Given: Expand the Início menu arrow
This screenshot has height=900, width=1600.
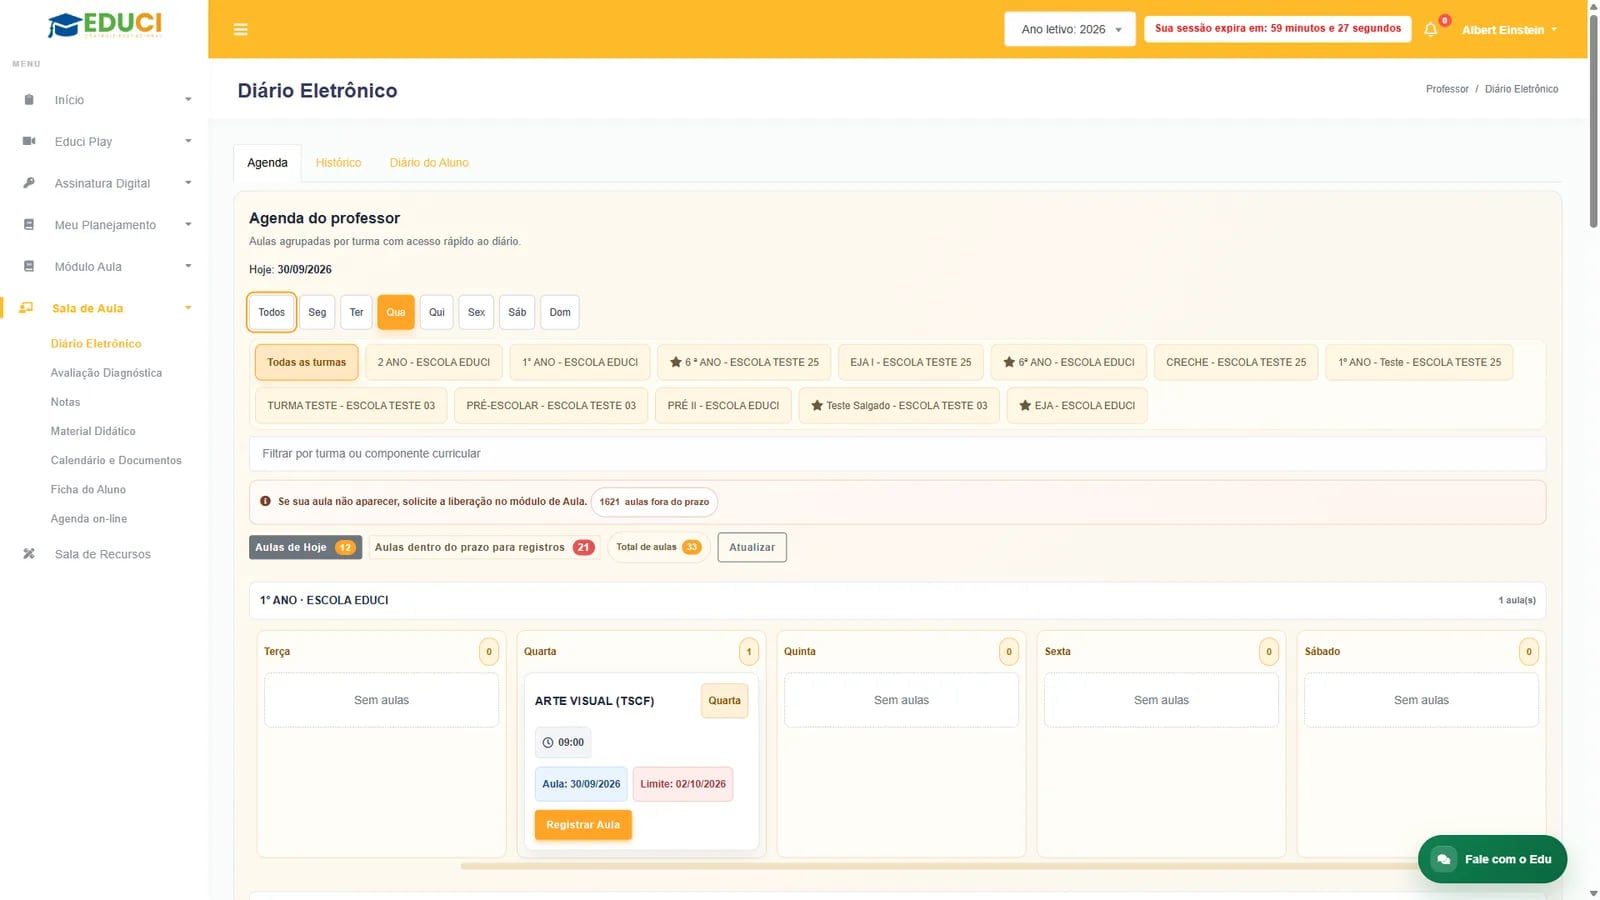Looking at the screenshot, I should click(188, 100).
